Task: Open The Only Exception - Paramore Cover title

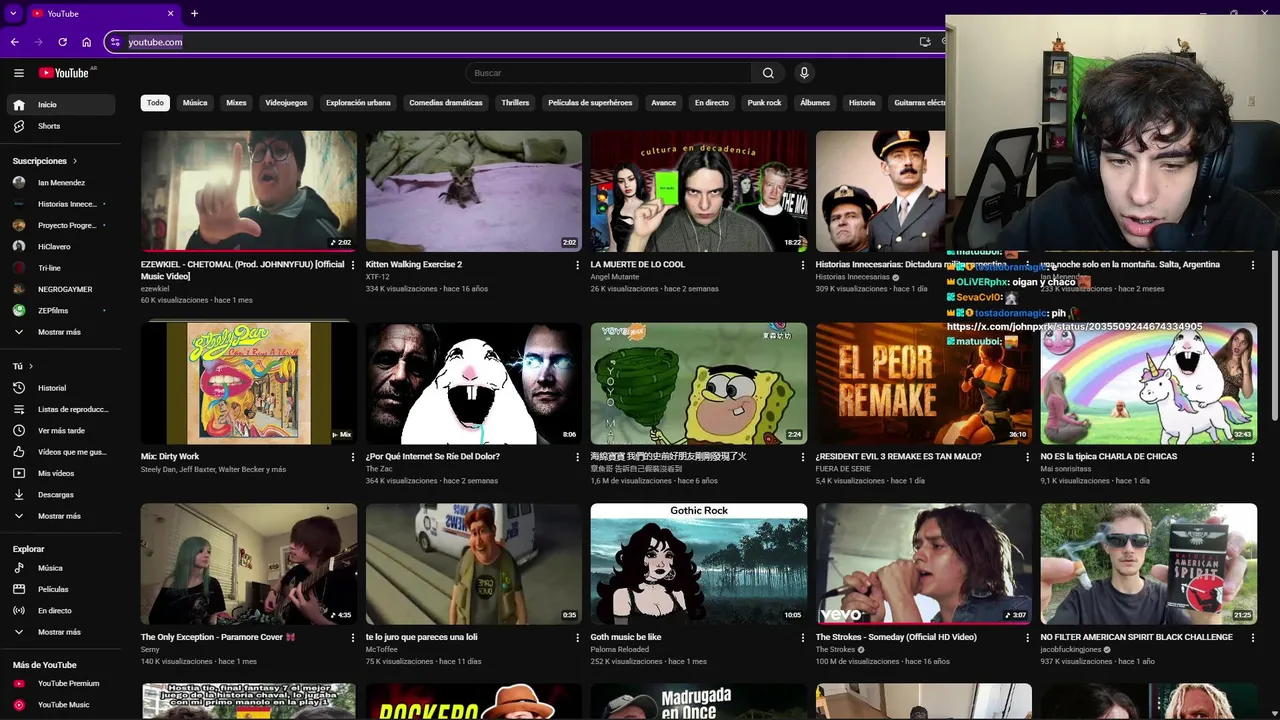Action: (218, 637)
